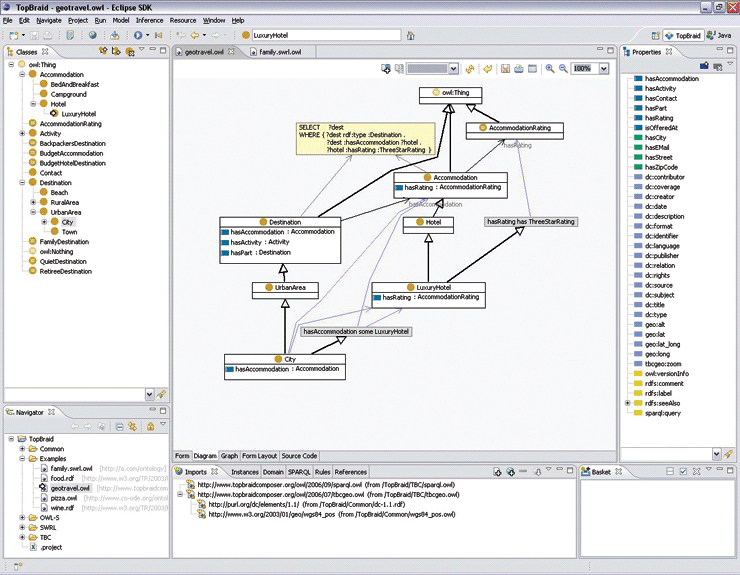
Task: Expand the rdfs:seeAlso property
Action: click(x=628, y=403)
